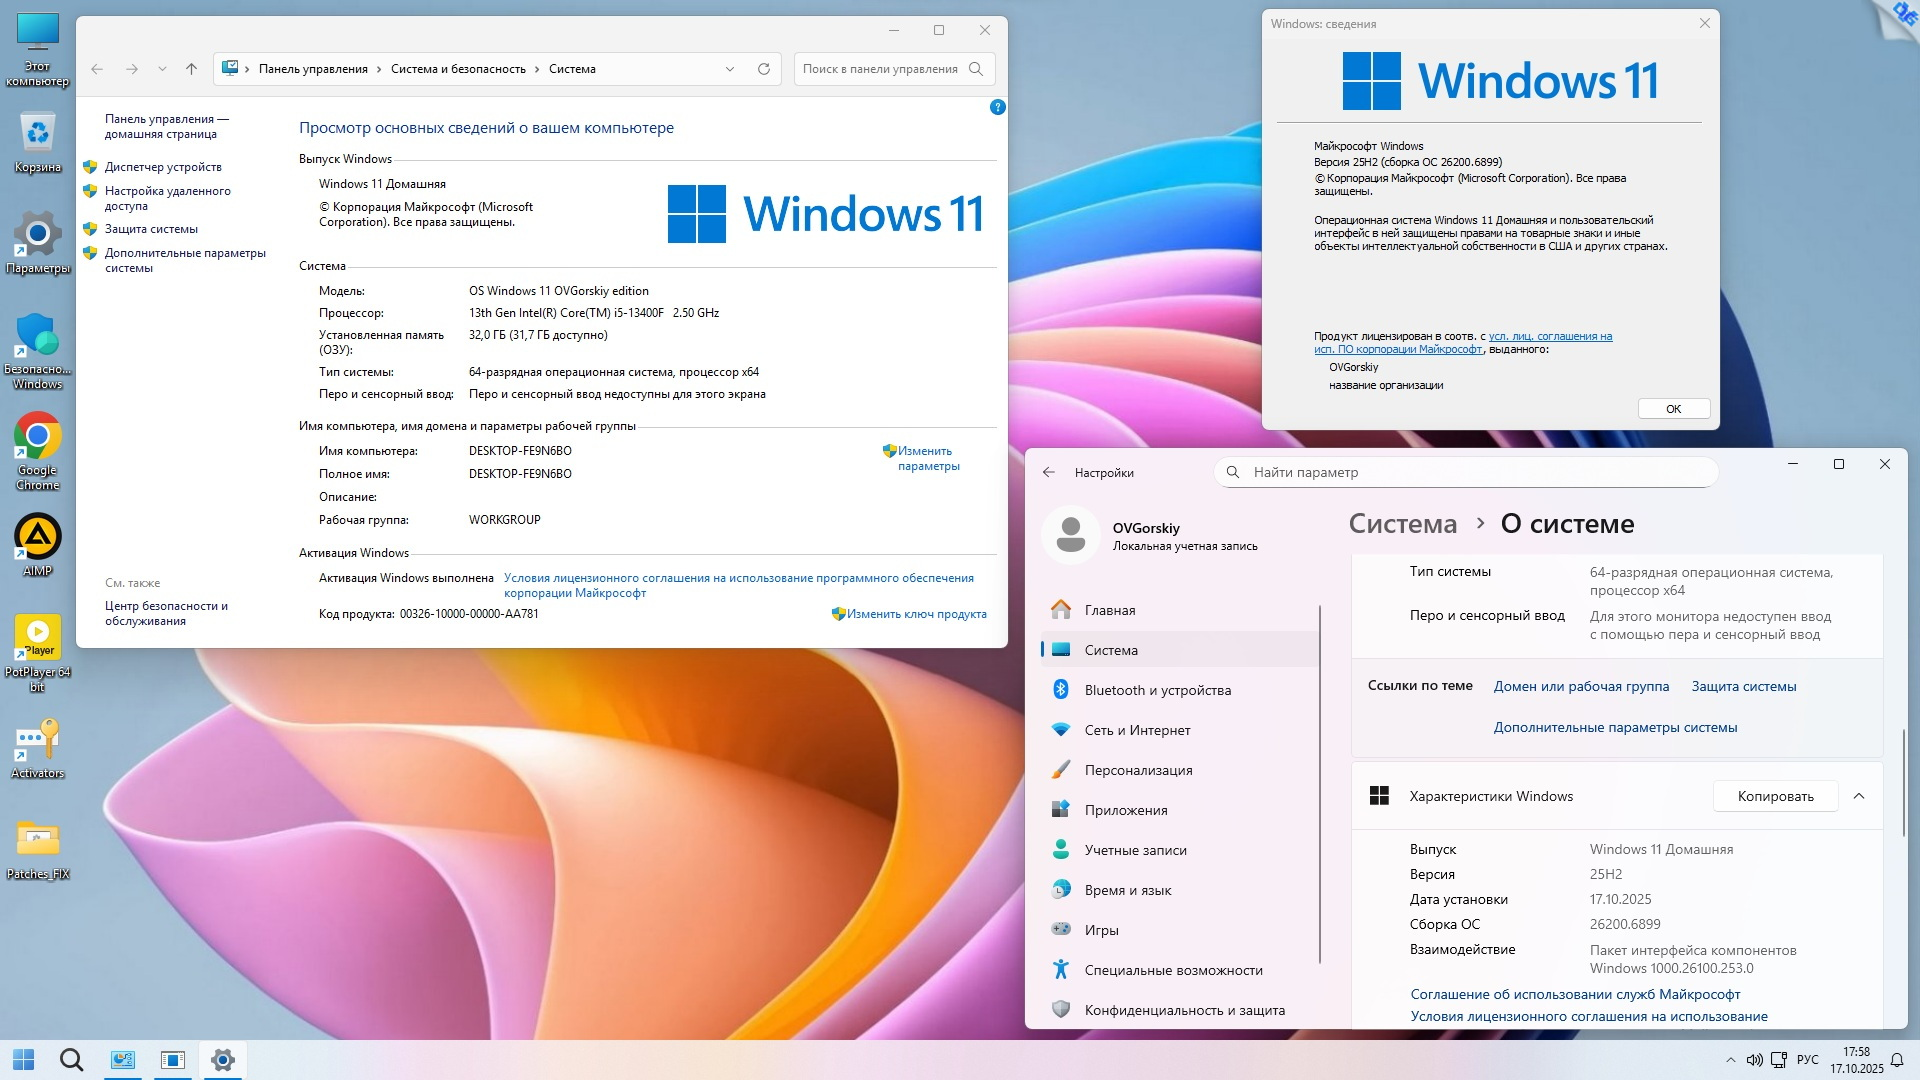Collapse the Характеристики Windows section
The width and height of the screenshot is (1920, 1080).
1859,796
